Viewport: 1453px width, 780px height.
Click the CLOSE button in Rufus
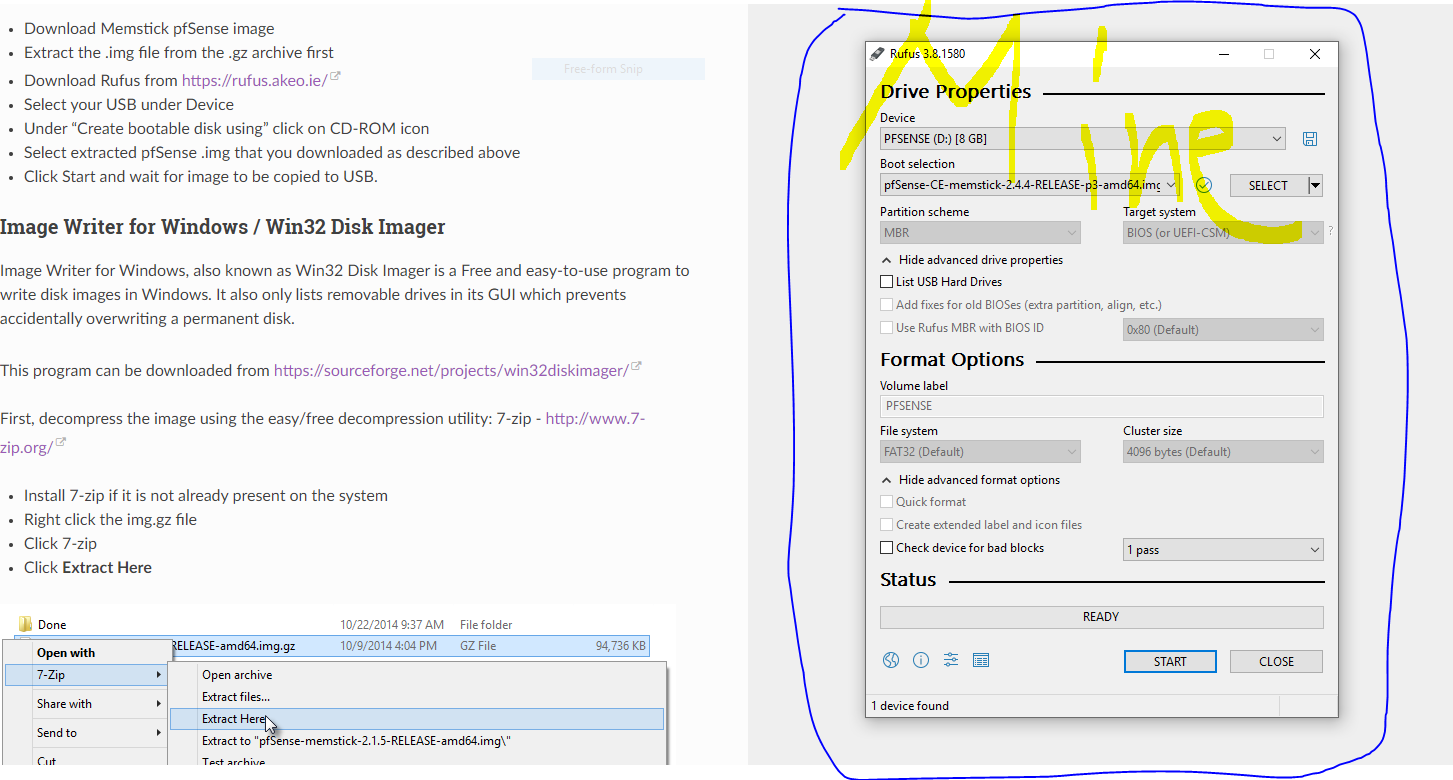(x=1276, y=661)
